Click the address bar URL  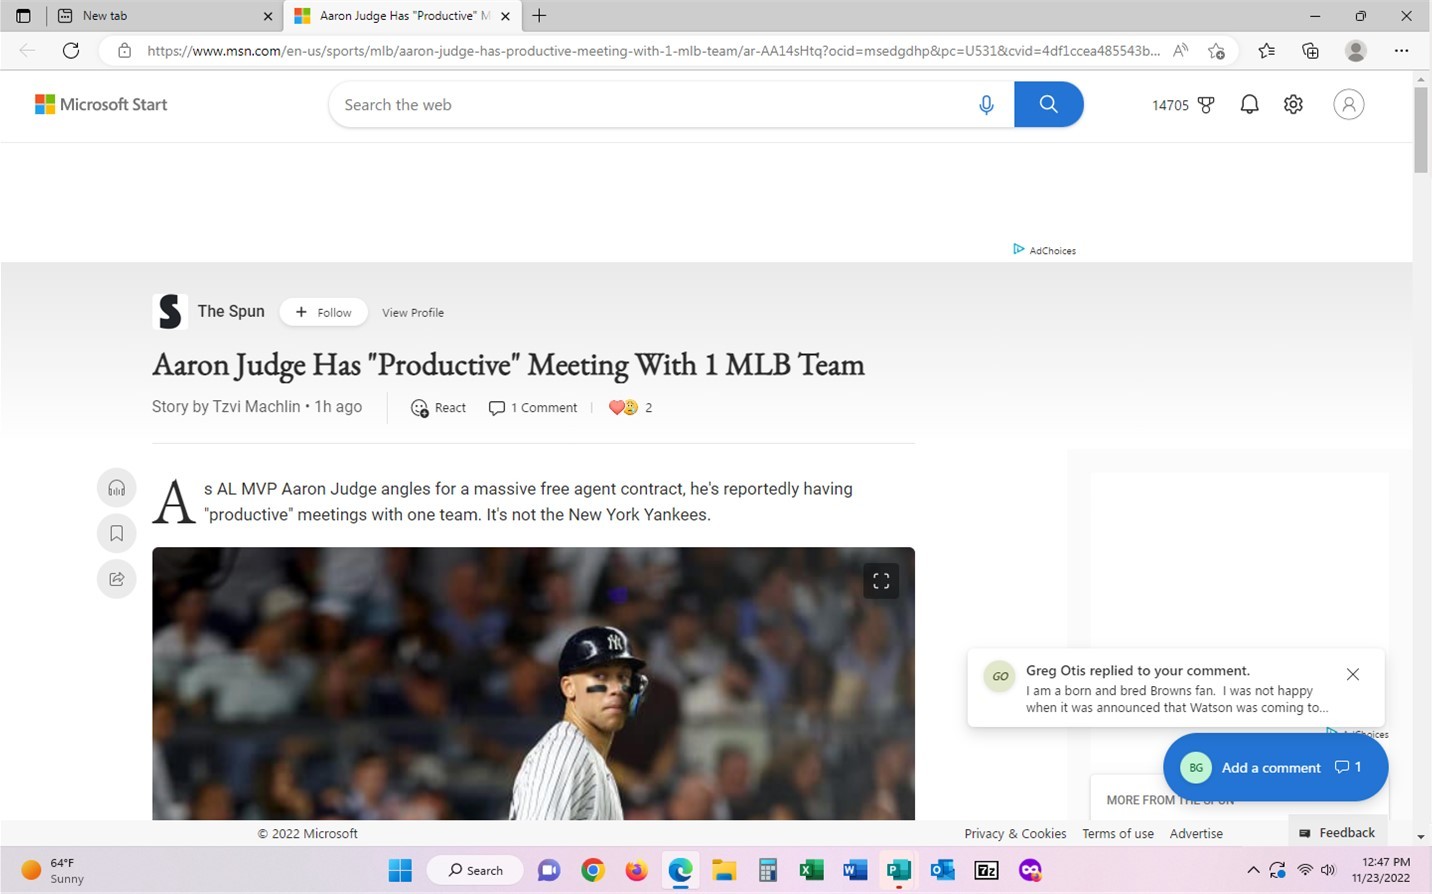[x=653, y=50]
